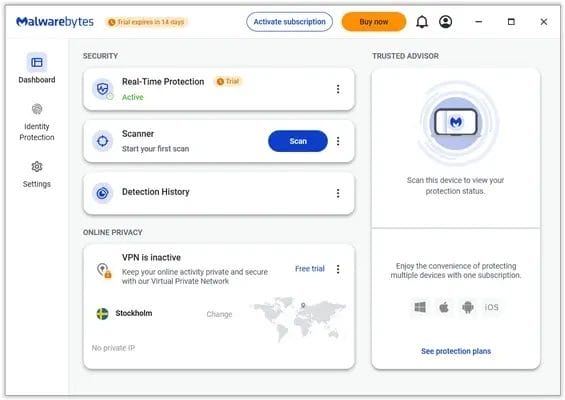Screen dimensions: 565x400
Task: Go to Identity Protection in sidebar
Action: tap(37, 123)
